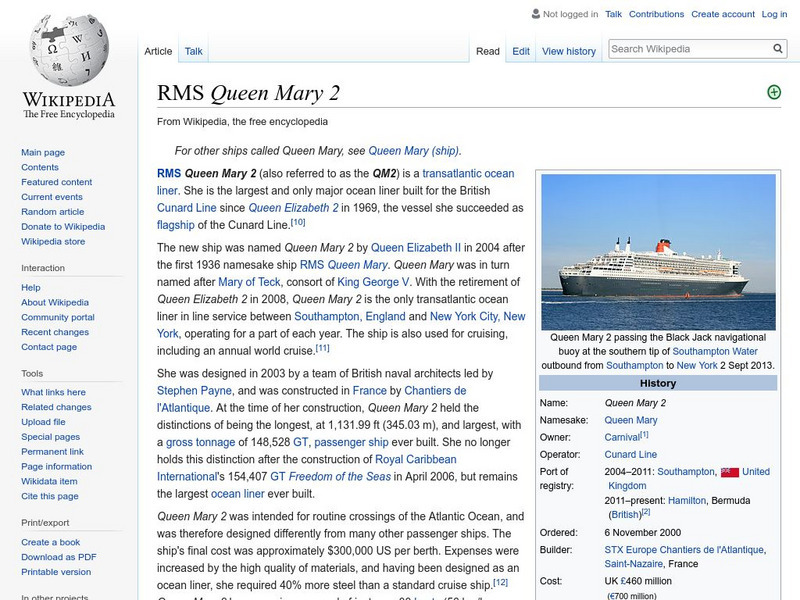Open the Contents sidebar link
The height and width of the screenshot is (600, 800).
40,167
